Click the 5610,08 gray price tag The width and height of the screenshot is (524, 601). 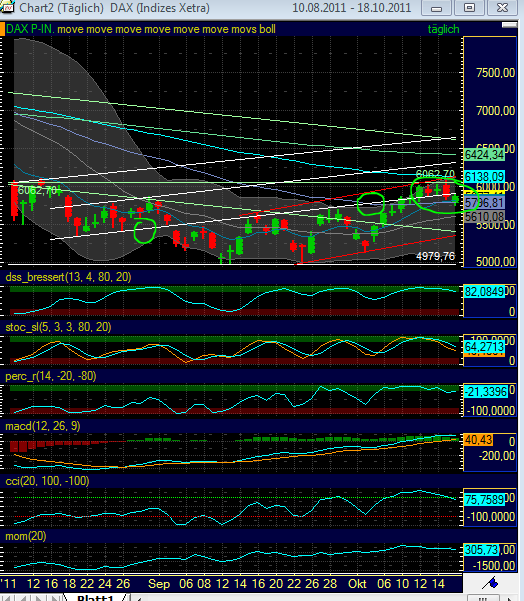(x=484, y=217)
